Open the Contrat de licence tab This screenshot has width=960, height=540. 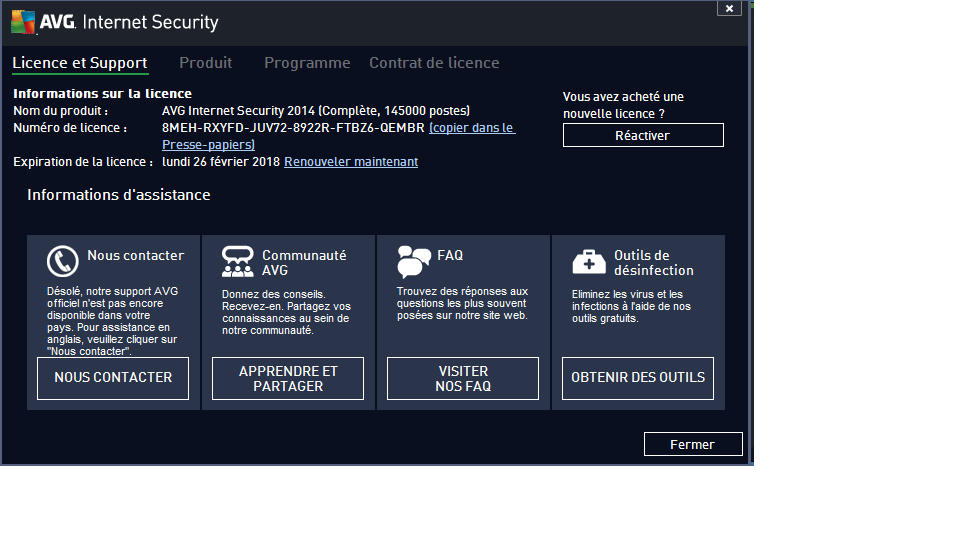click(434, 62)
